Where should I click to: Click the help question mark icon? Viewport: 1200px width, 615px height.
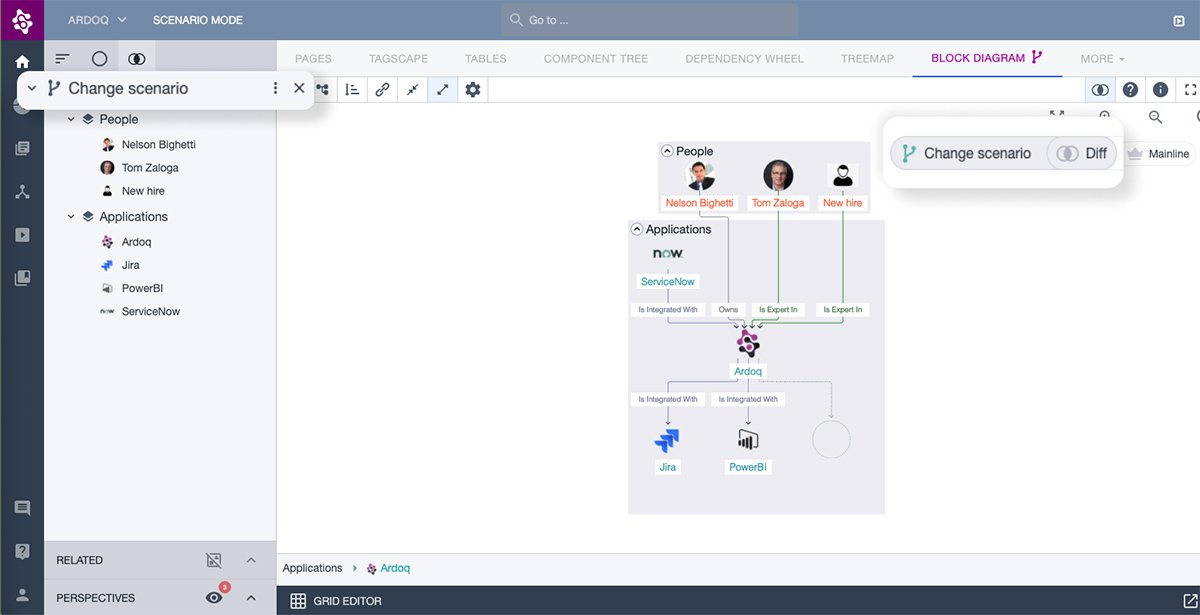point(1130,89)
